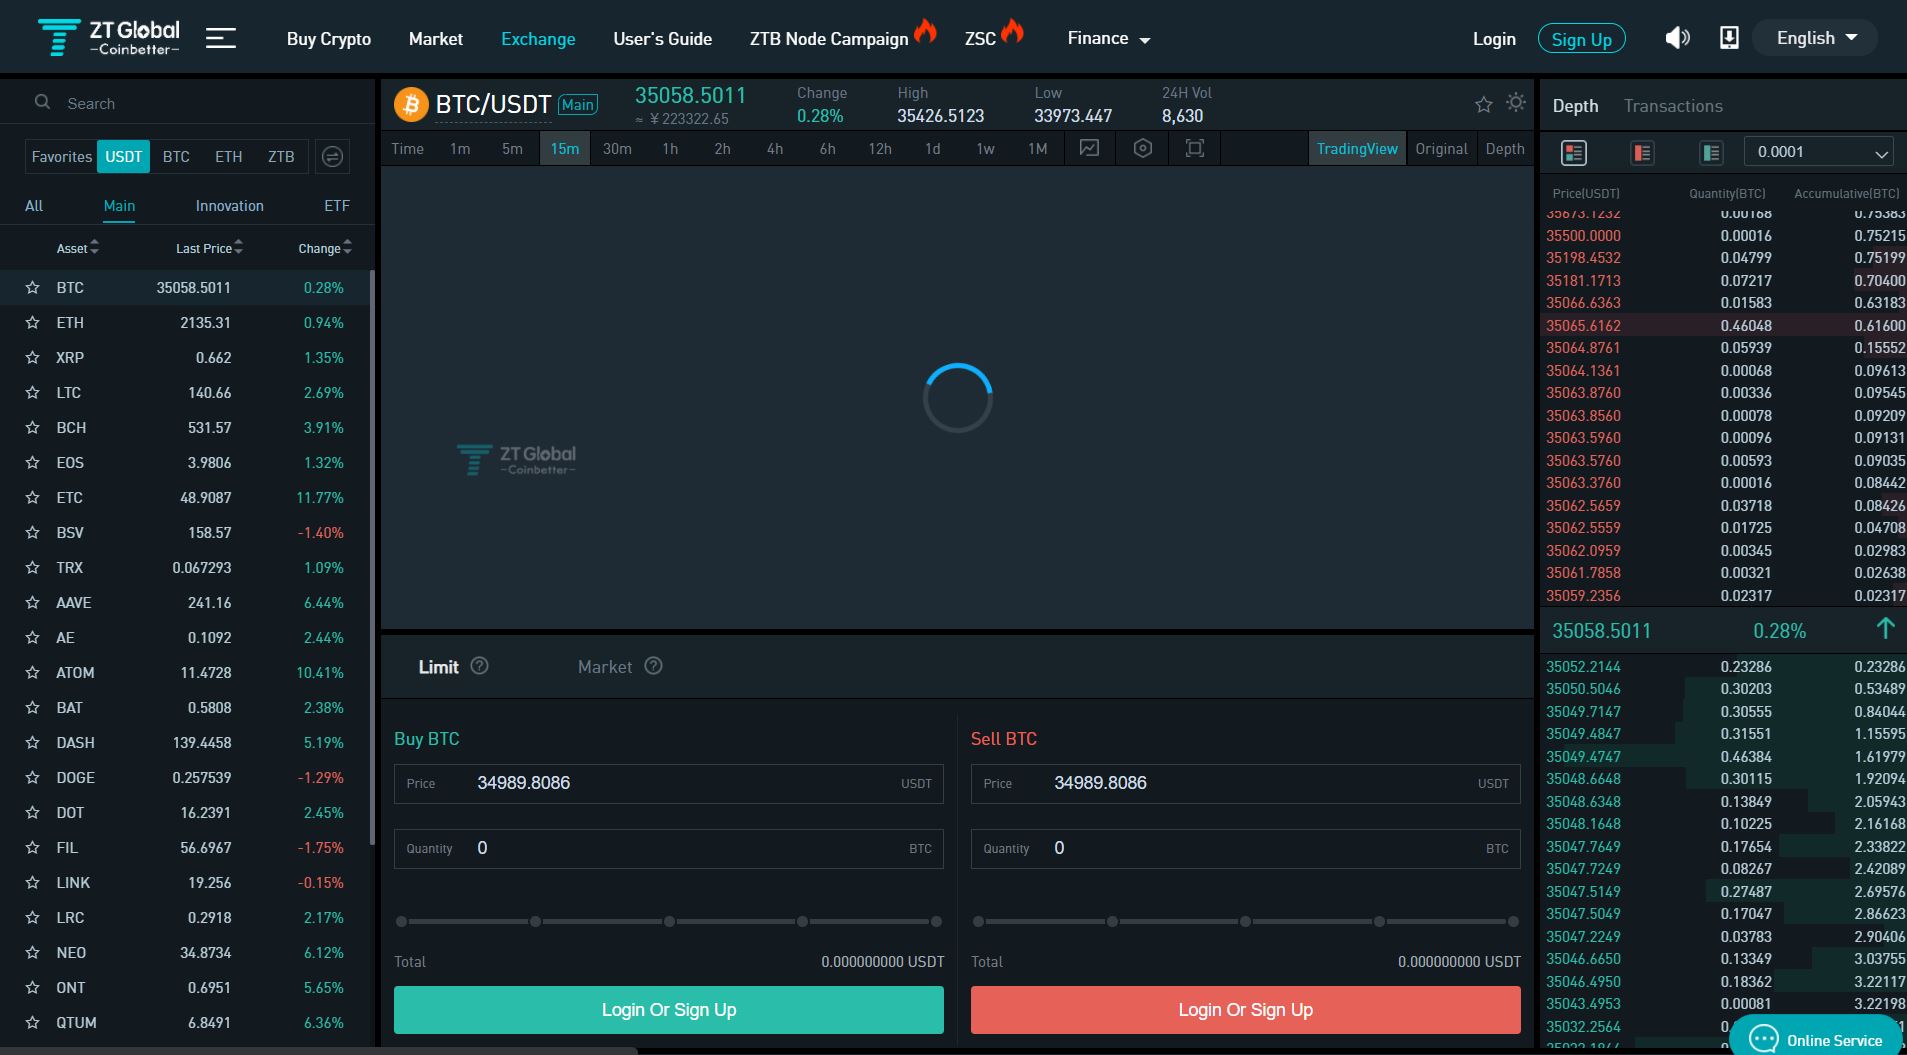Star ETH in the asset list

33,323
